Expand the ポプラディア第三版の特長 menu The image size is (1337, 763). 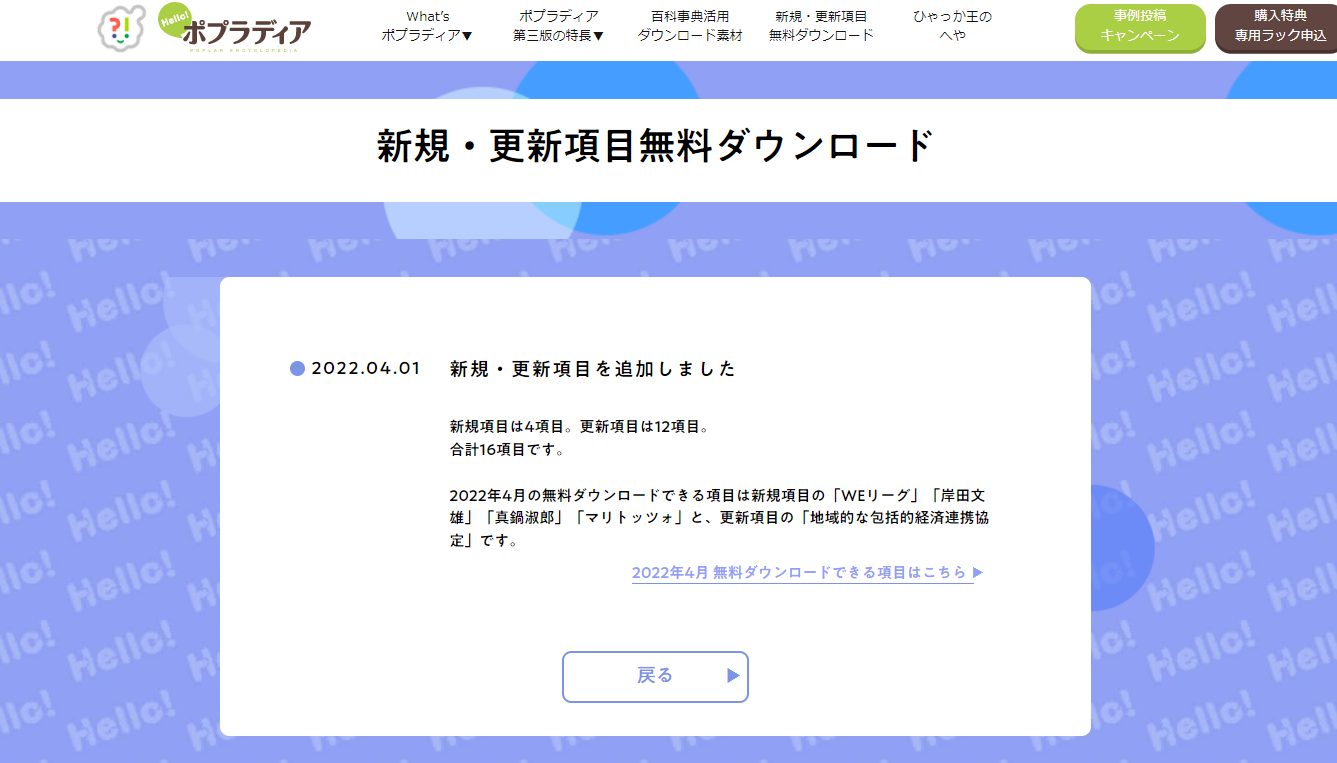pyautogui.click(x=559, y=26)
